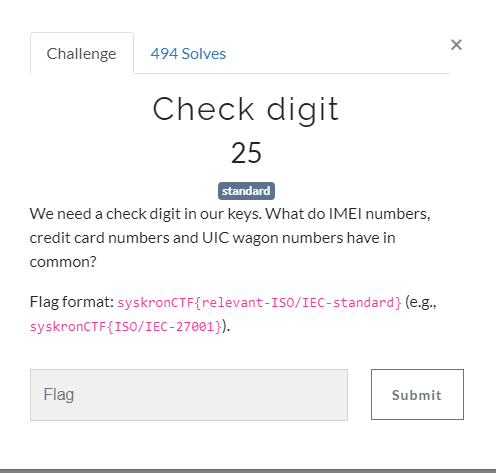The width and height of the screenshot is (496, 473).
Task: Click the "What do" words in the description
Action: (296, 214)
